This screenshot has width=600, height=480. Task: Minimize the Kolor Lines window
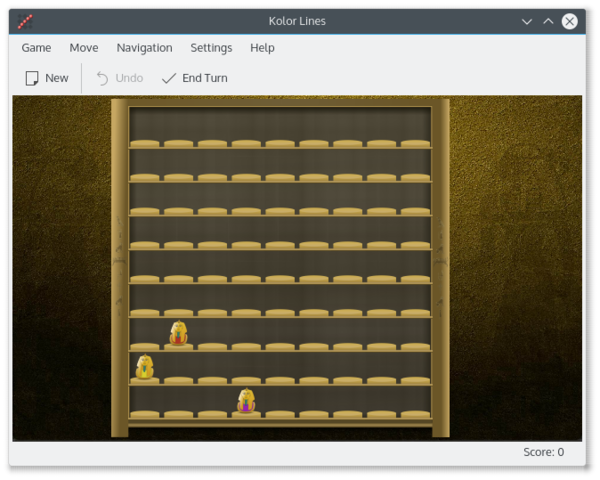[x=527, y=21]
